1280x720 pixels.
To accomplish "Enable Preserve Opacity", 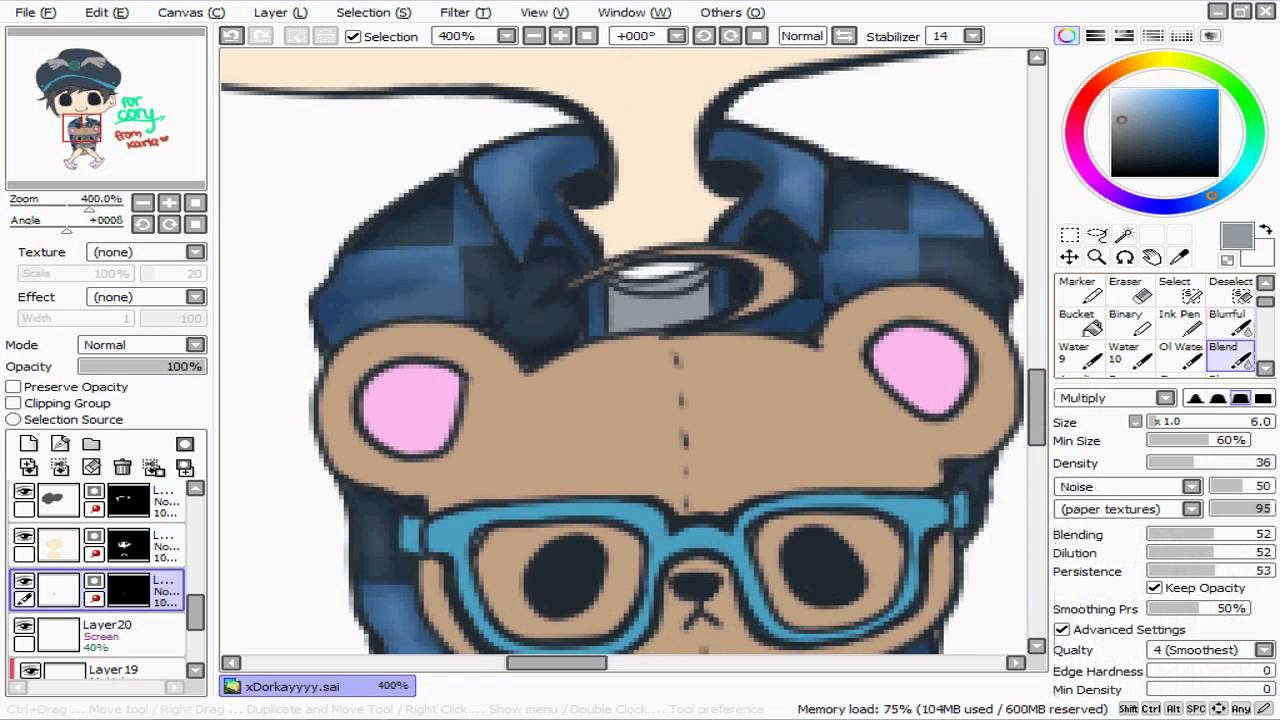I will pos(14,387).
